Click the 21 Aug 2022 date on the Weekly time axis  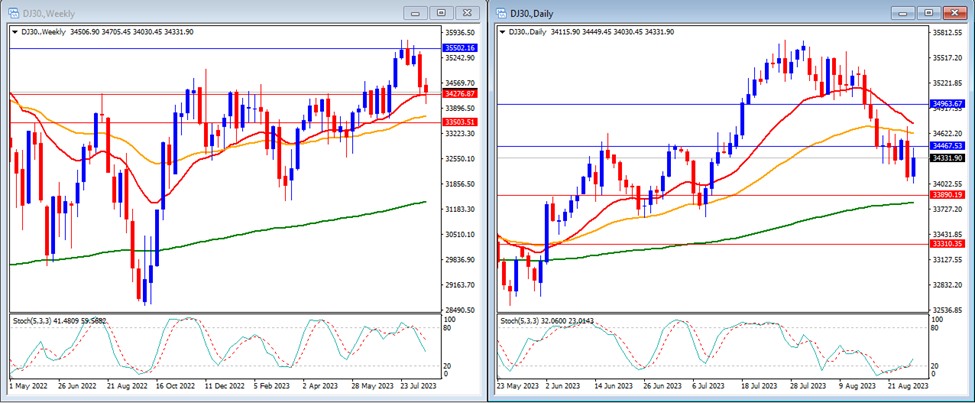pos(127,386)
